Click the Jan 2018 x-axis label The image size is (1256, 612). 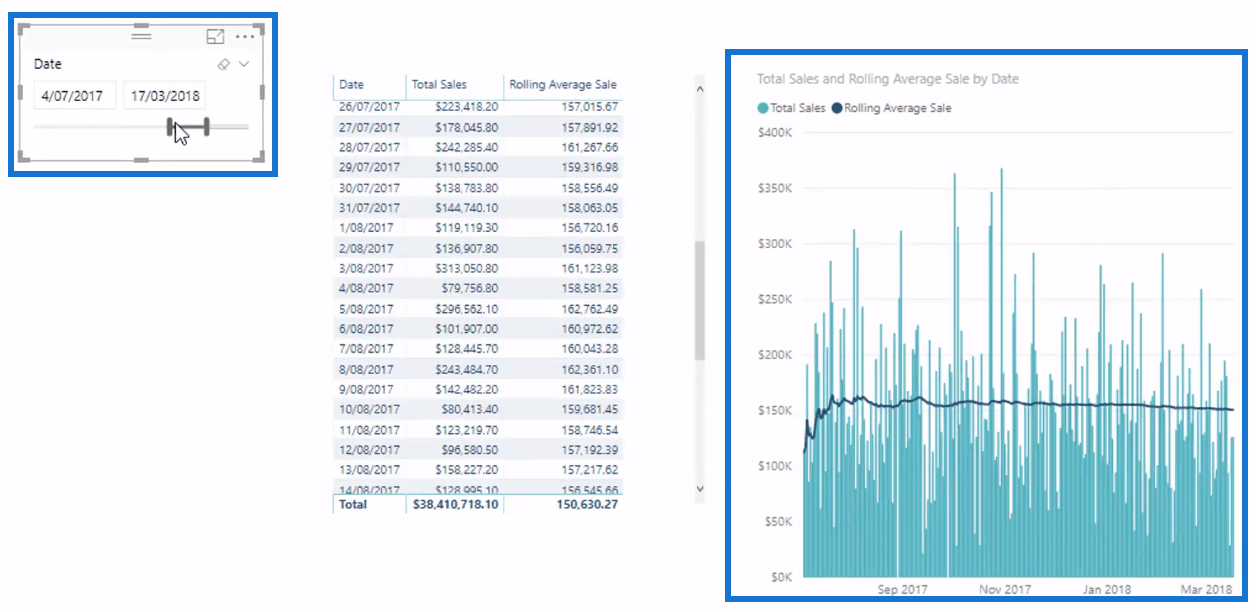point(1108,590)
